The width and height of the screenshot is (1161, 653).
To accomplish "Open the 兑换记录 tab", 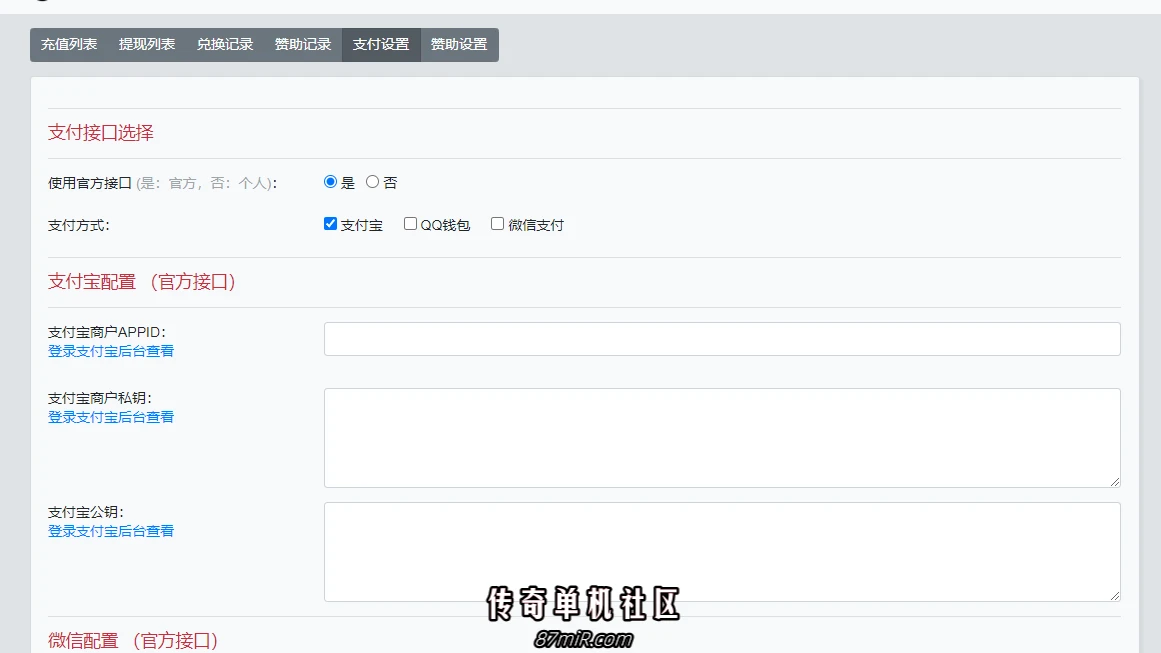I will tap(225, 44).
